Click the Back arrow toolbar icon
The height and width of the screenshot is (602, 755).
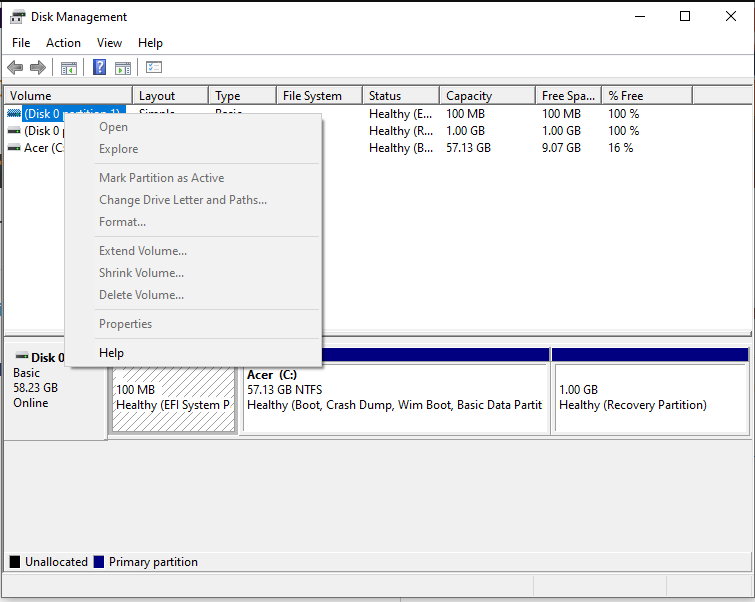point(15,68)
